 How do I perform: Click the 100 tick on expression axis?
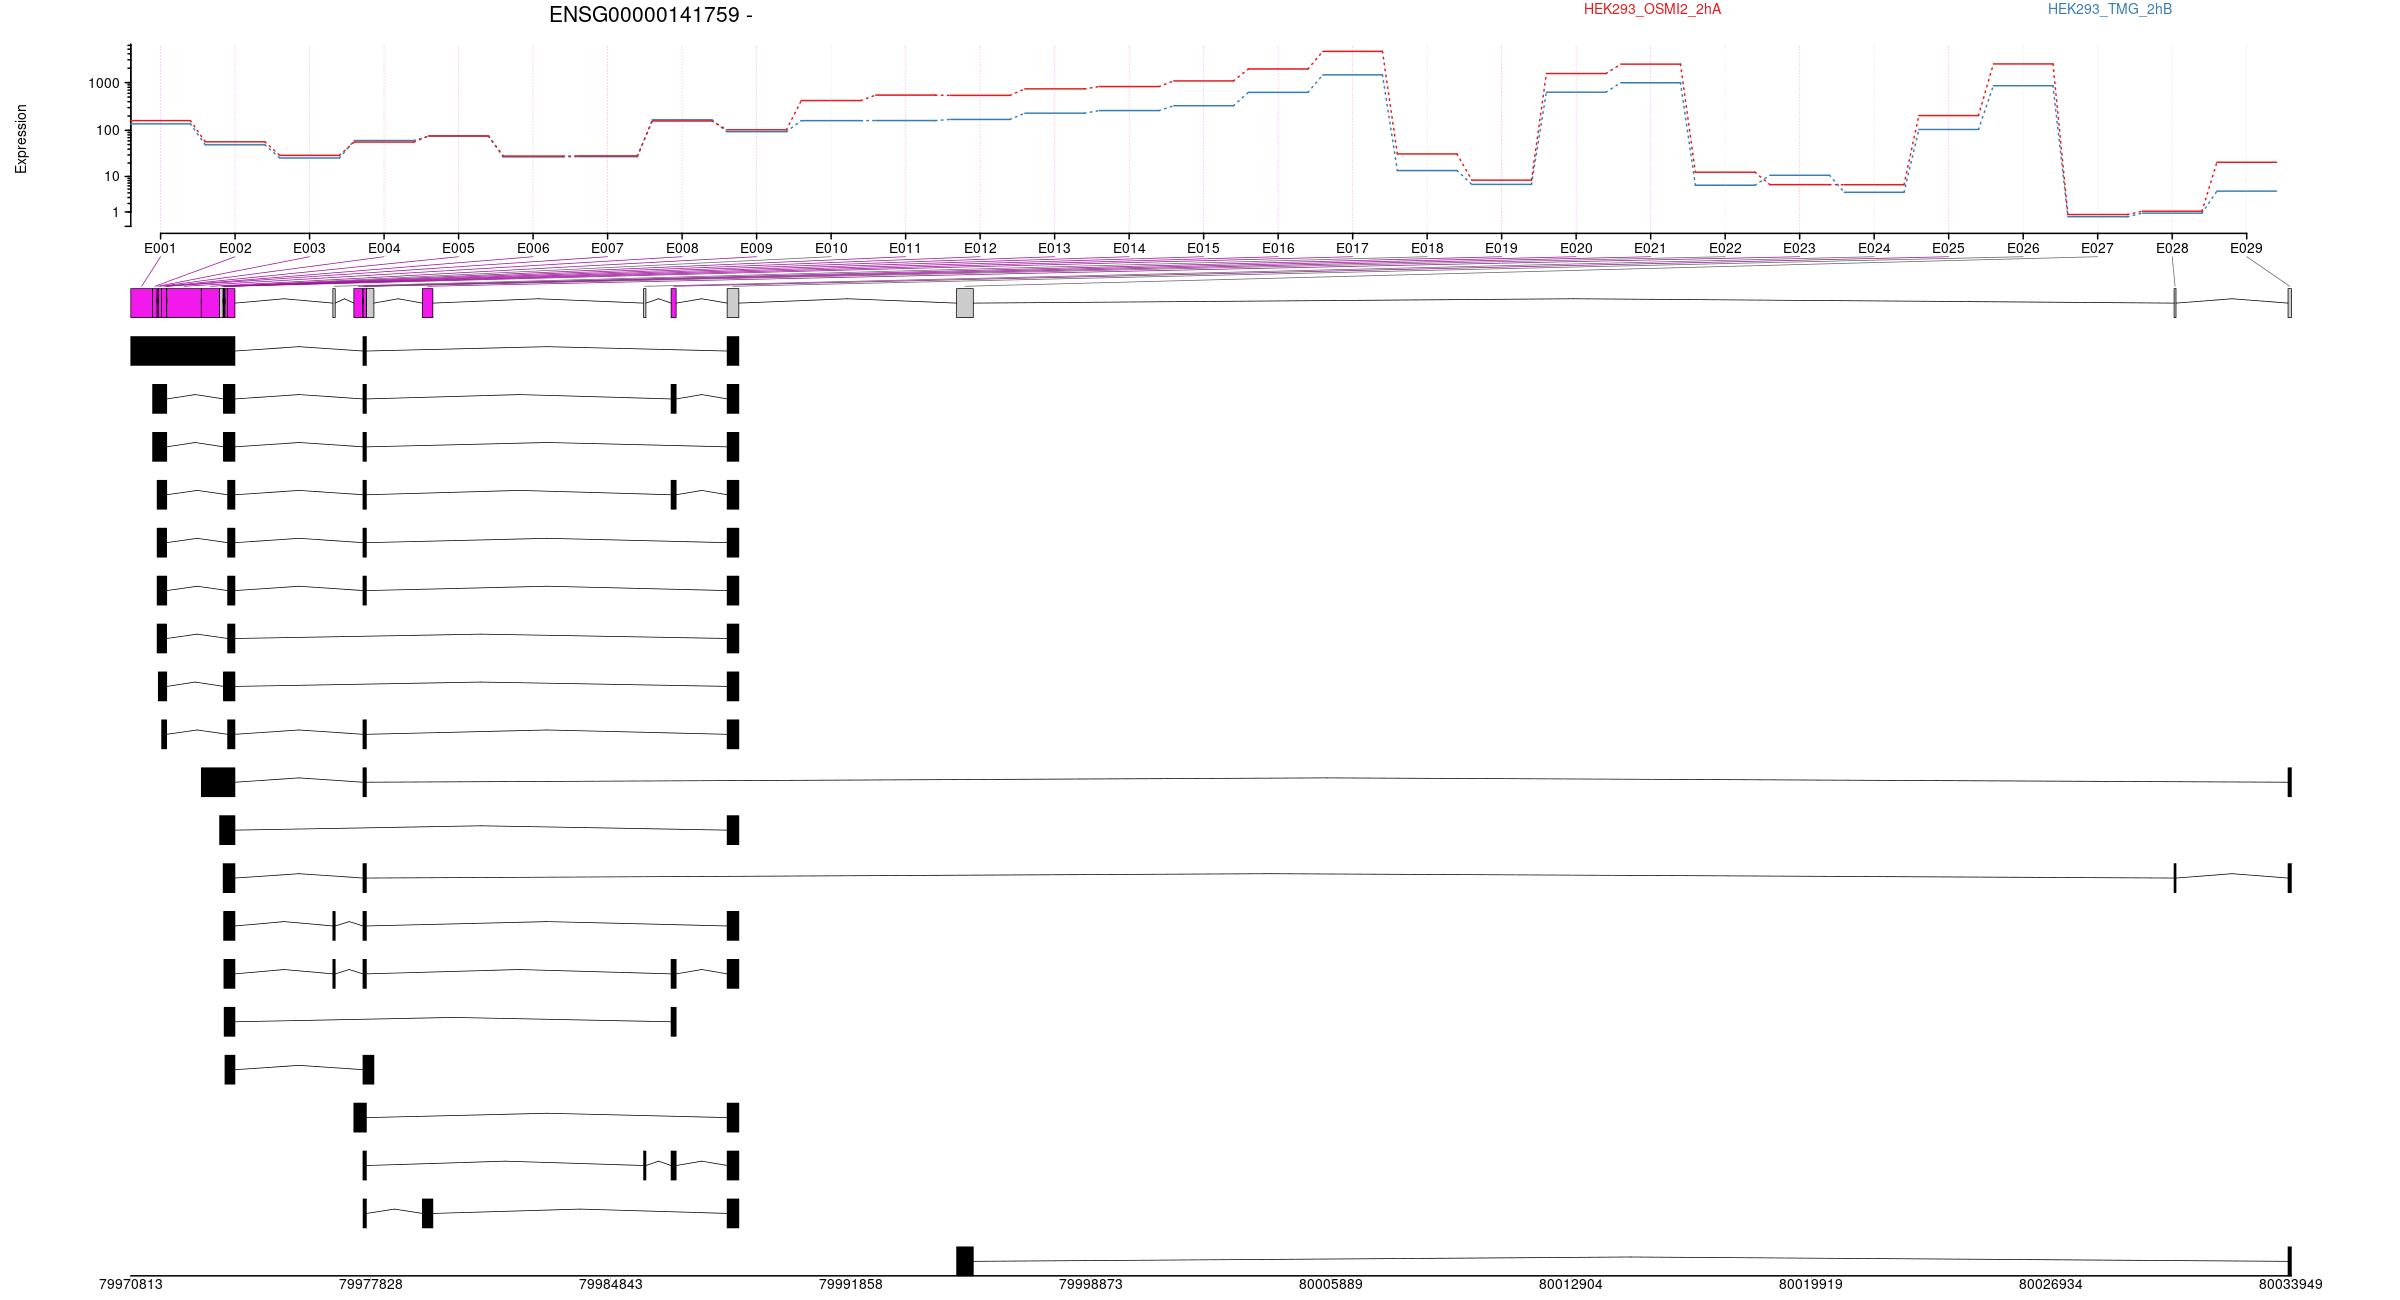click(x=108, y=130)
